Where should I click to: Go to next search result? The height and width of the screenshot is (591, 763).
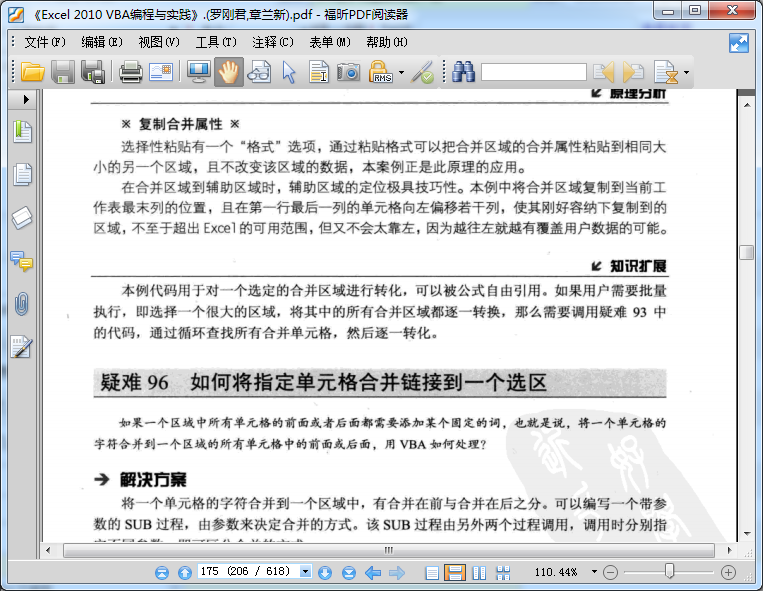tap(633, 72)
